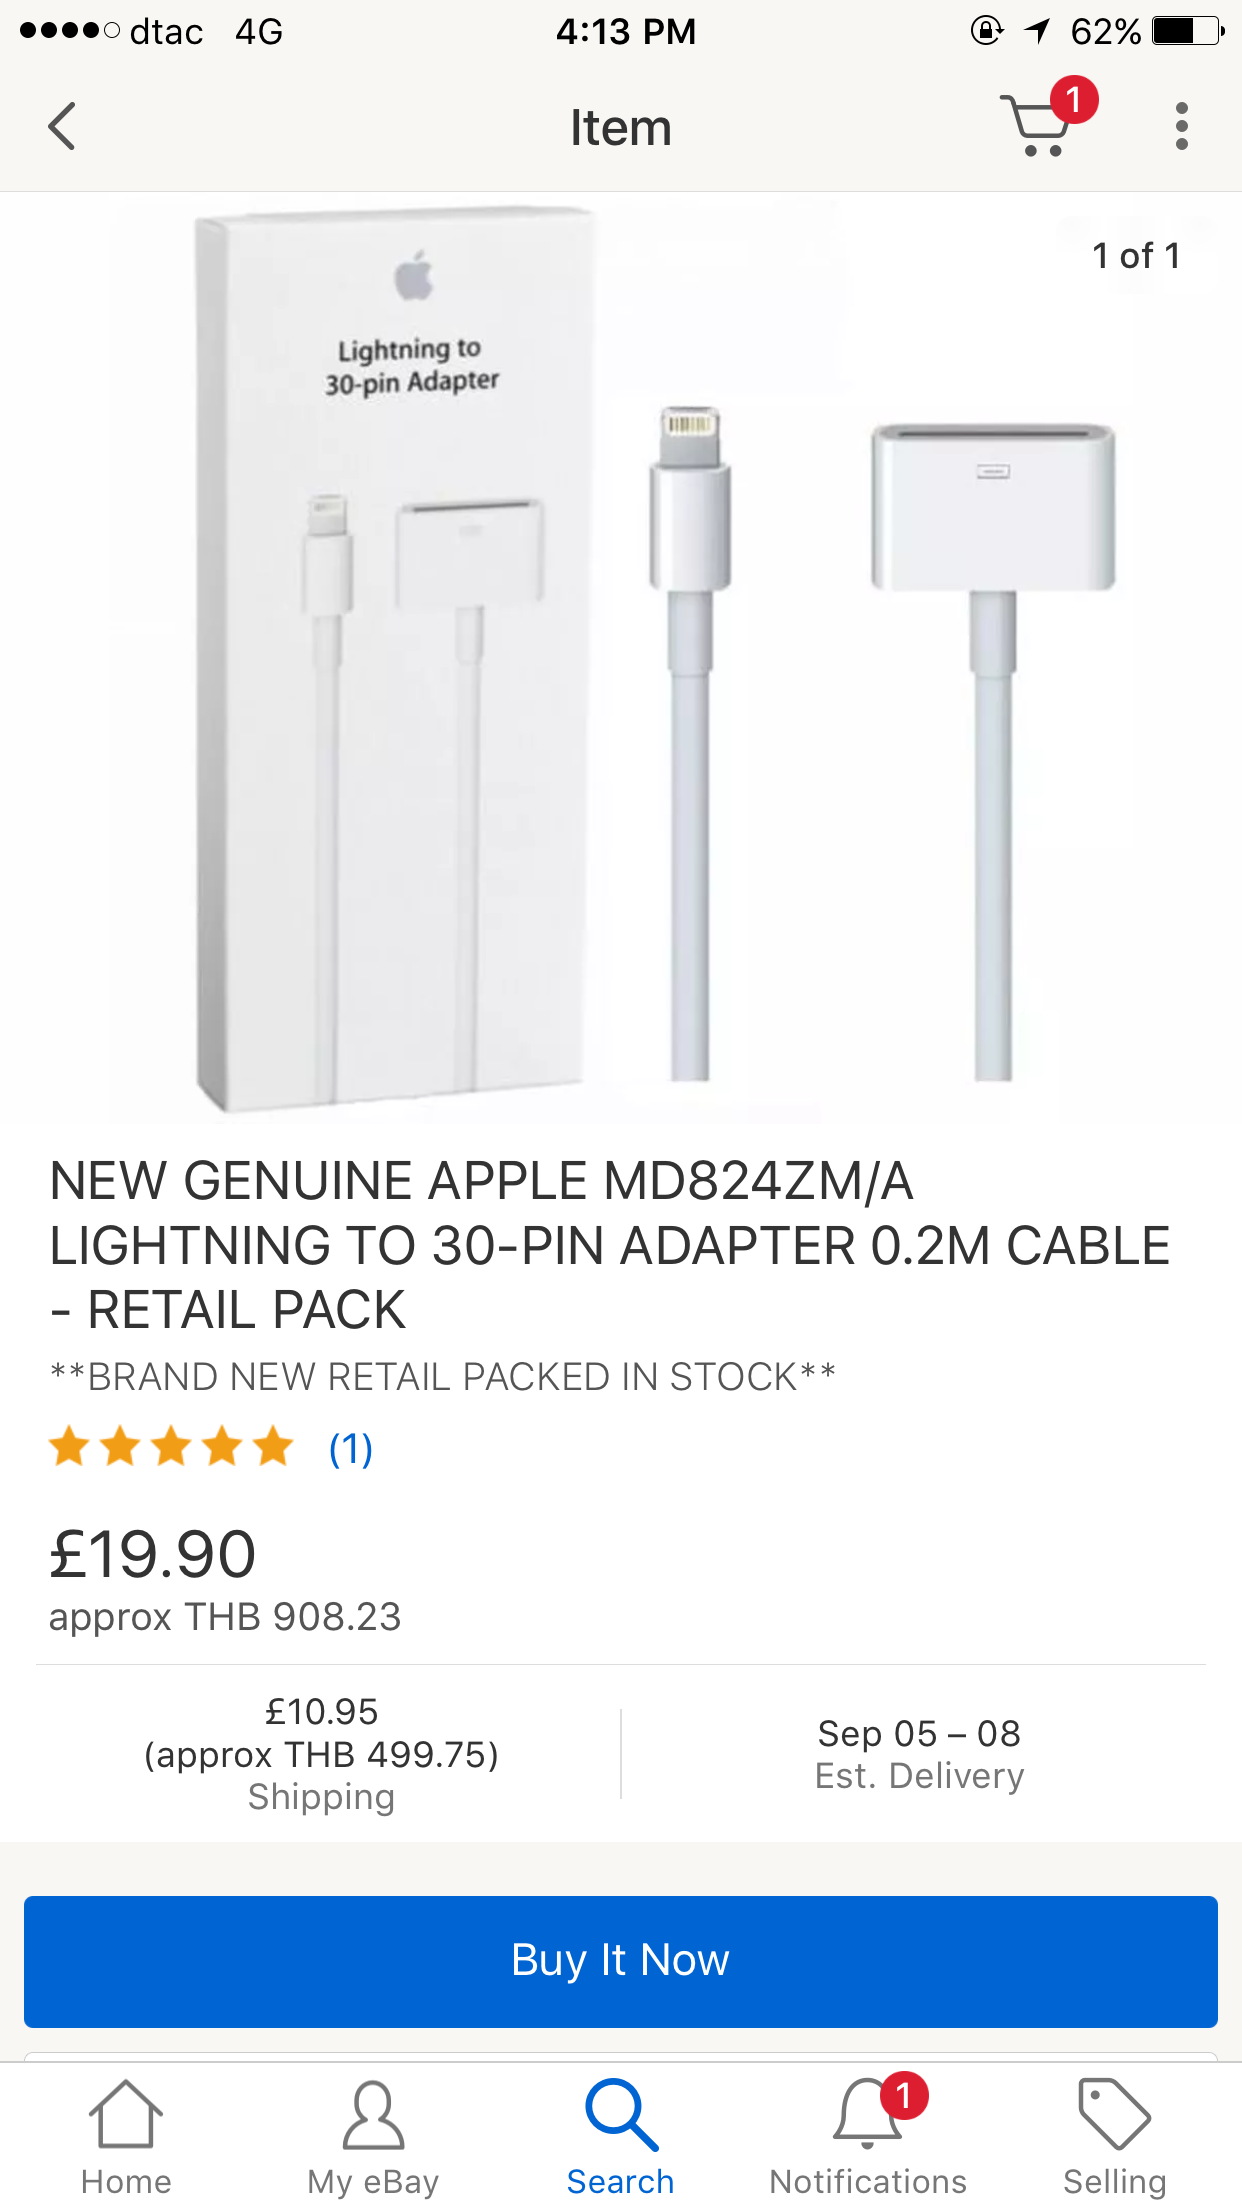Image resolution: width=1242 pixels, height=2208 pixels.
Task: Tap the Search magnifier icon
Action: click(x=620, y=2115)
